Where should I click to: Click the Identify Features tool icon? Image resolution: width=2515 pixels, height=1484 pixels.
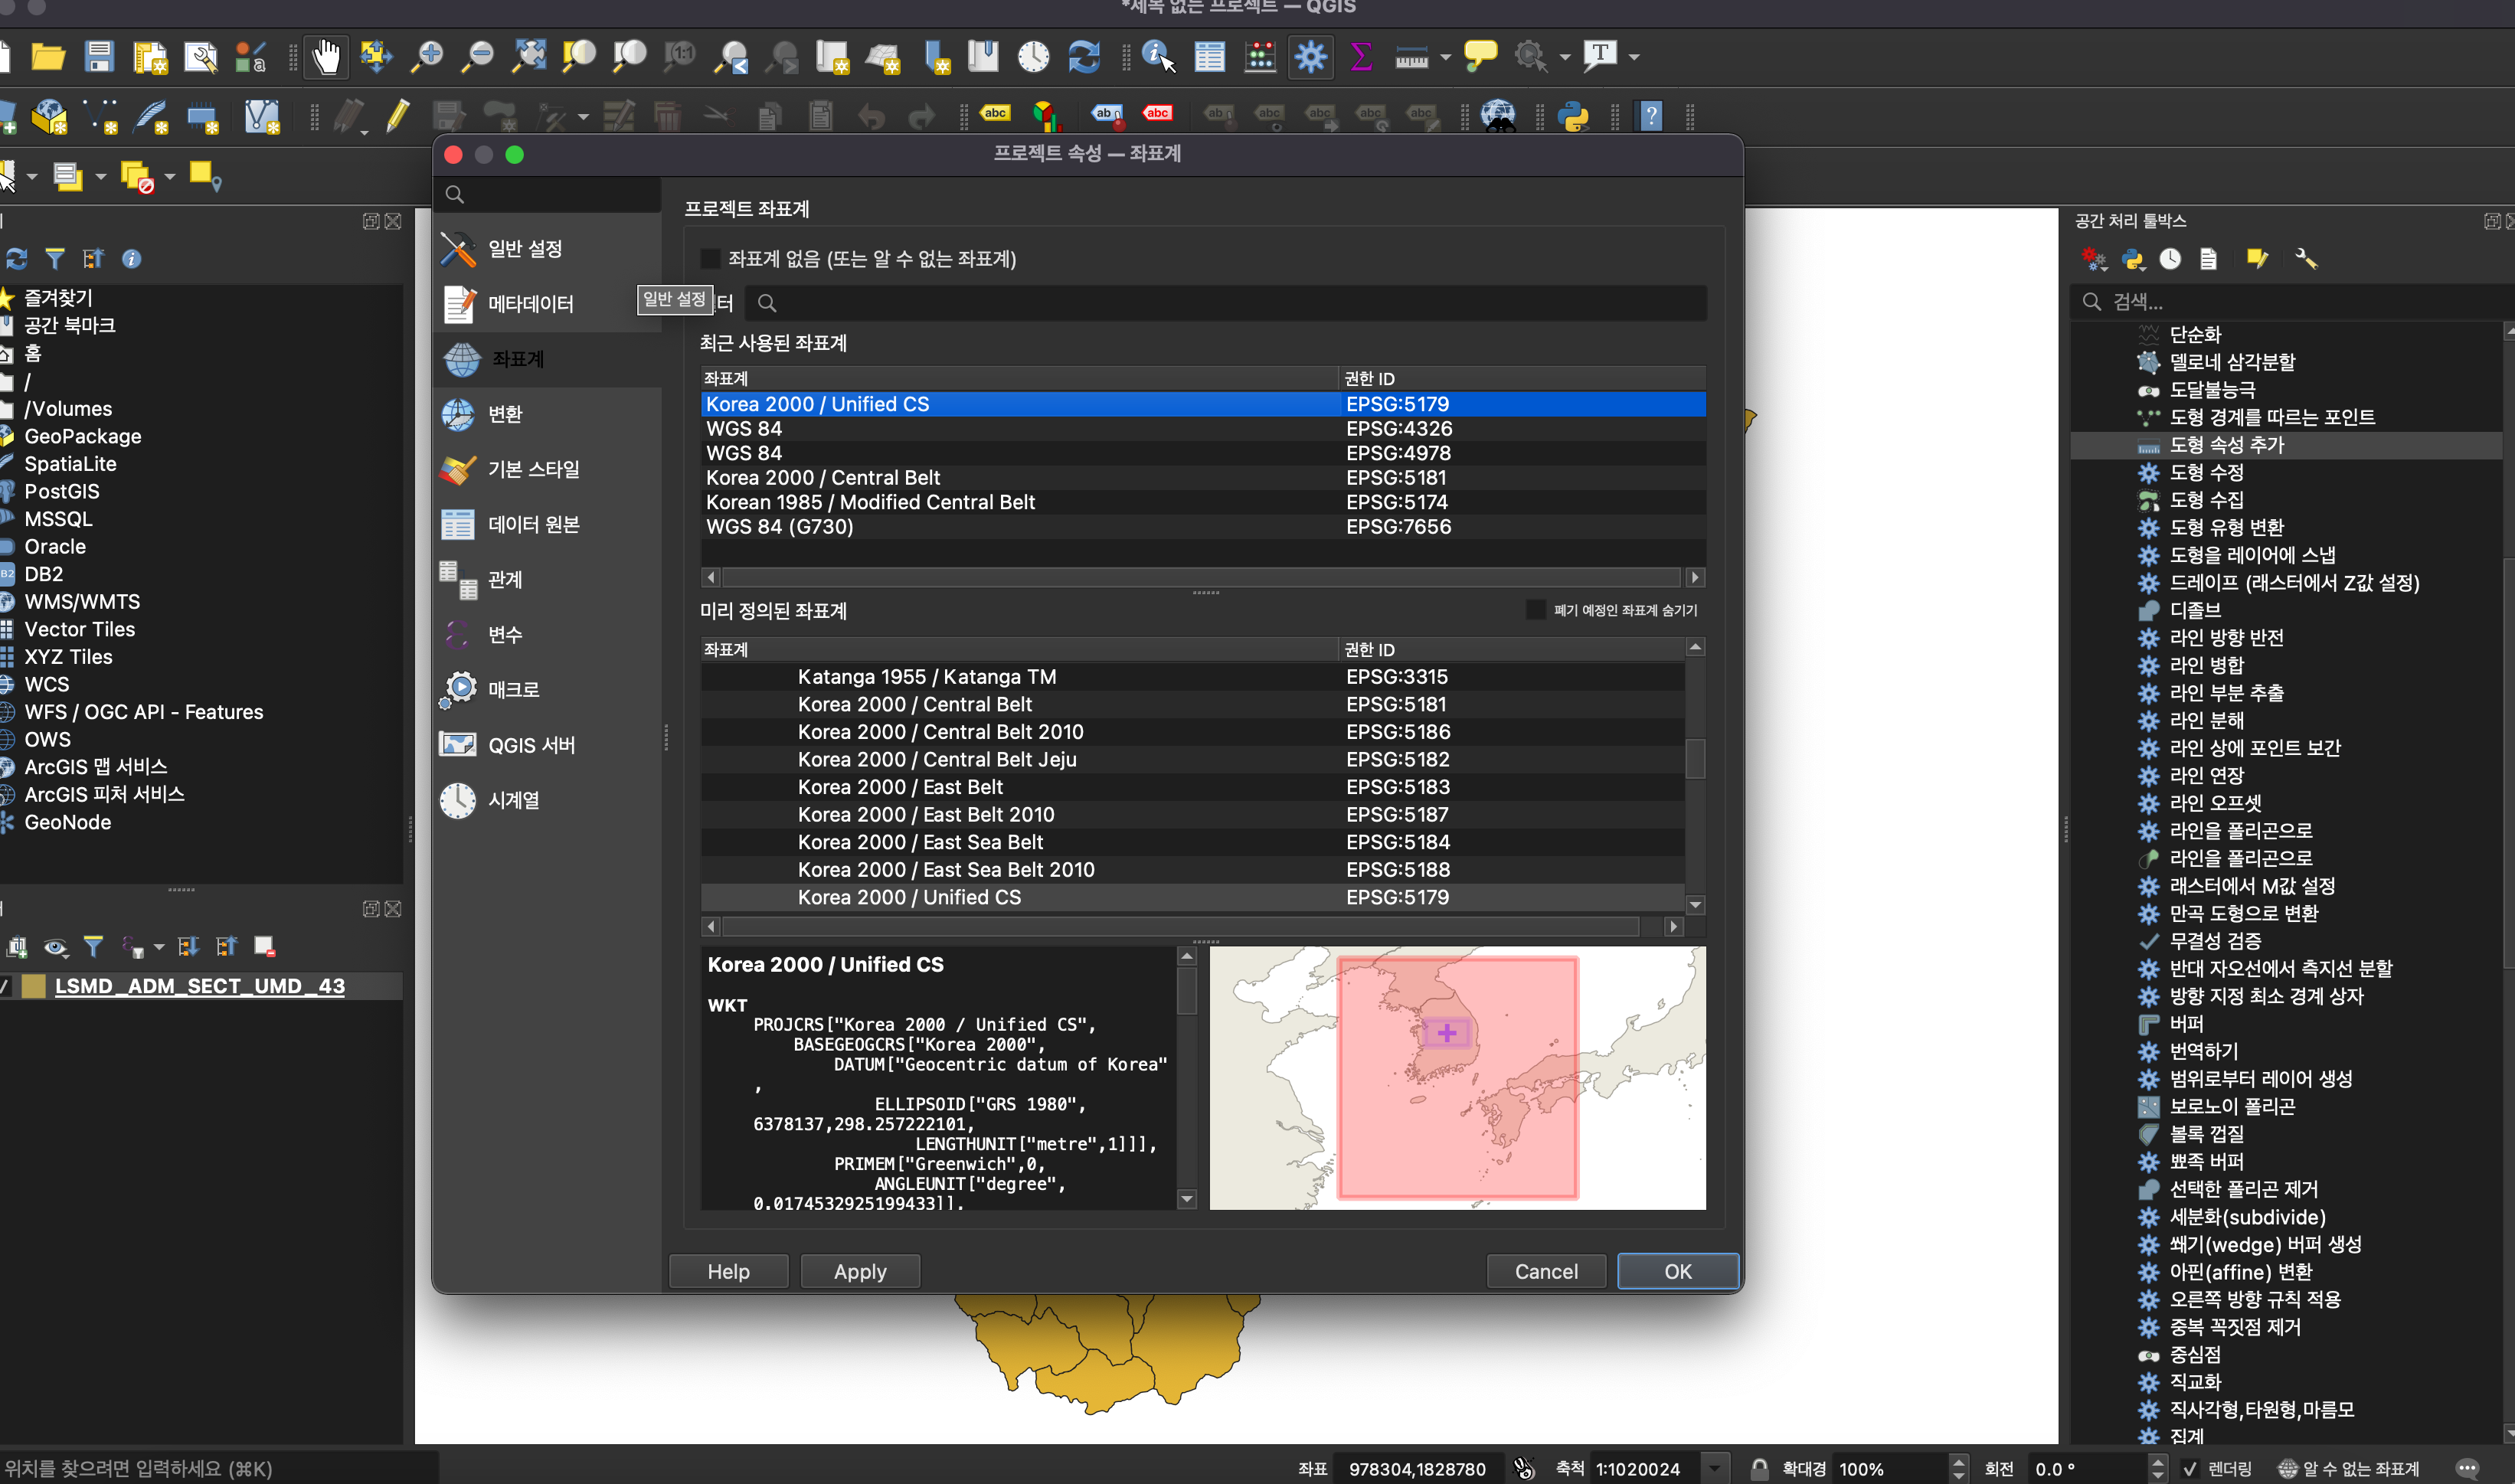click(1157, 57)
